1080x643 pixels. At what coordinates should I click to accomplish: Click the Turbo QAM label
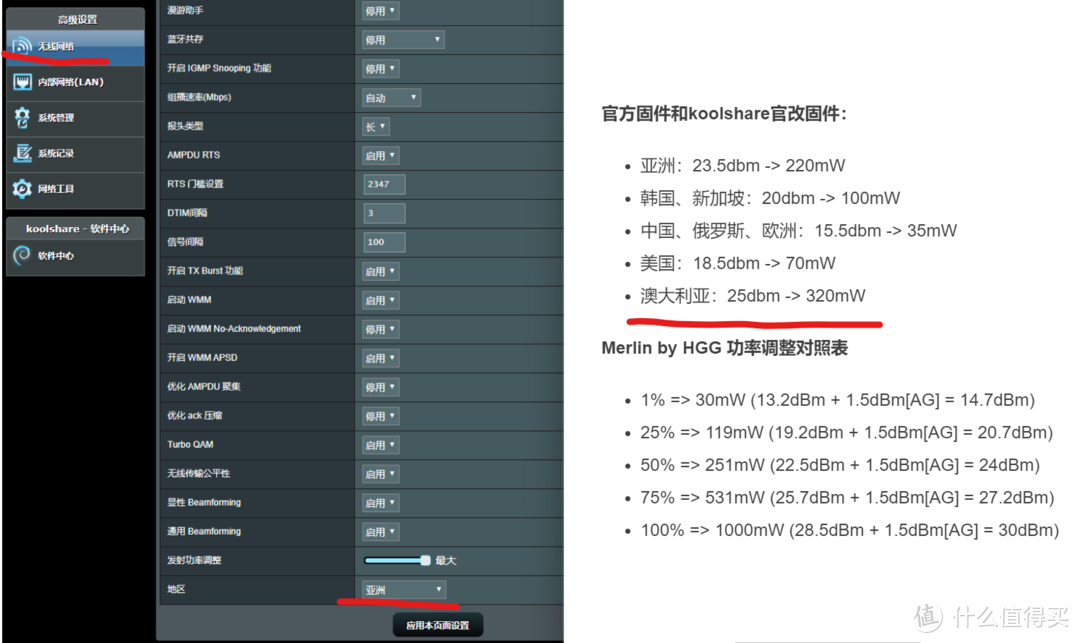190,445
